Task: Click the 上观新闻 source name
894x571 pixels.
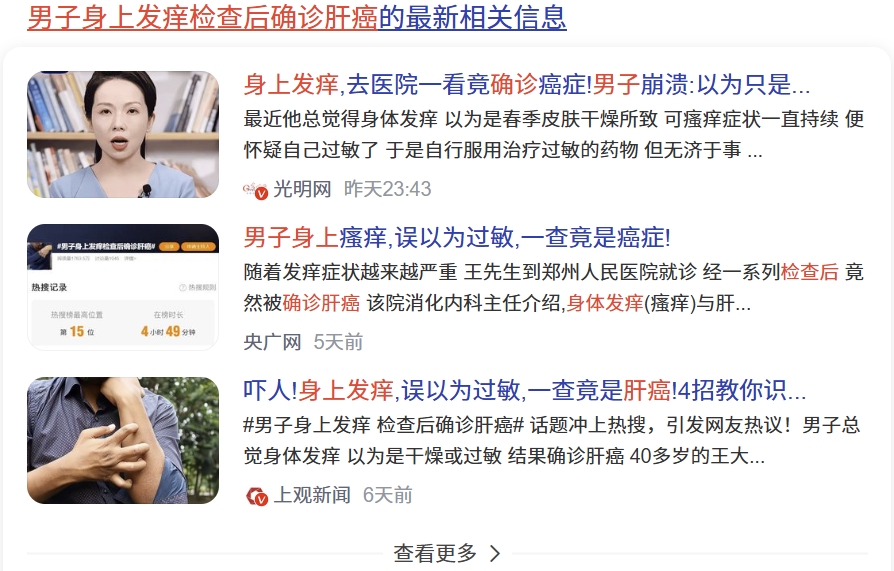Action: 312,495
